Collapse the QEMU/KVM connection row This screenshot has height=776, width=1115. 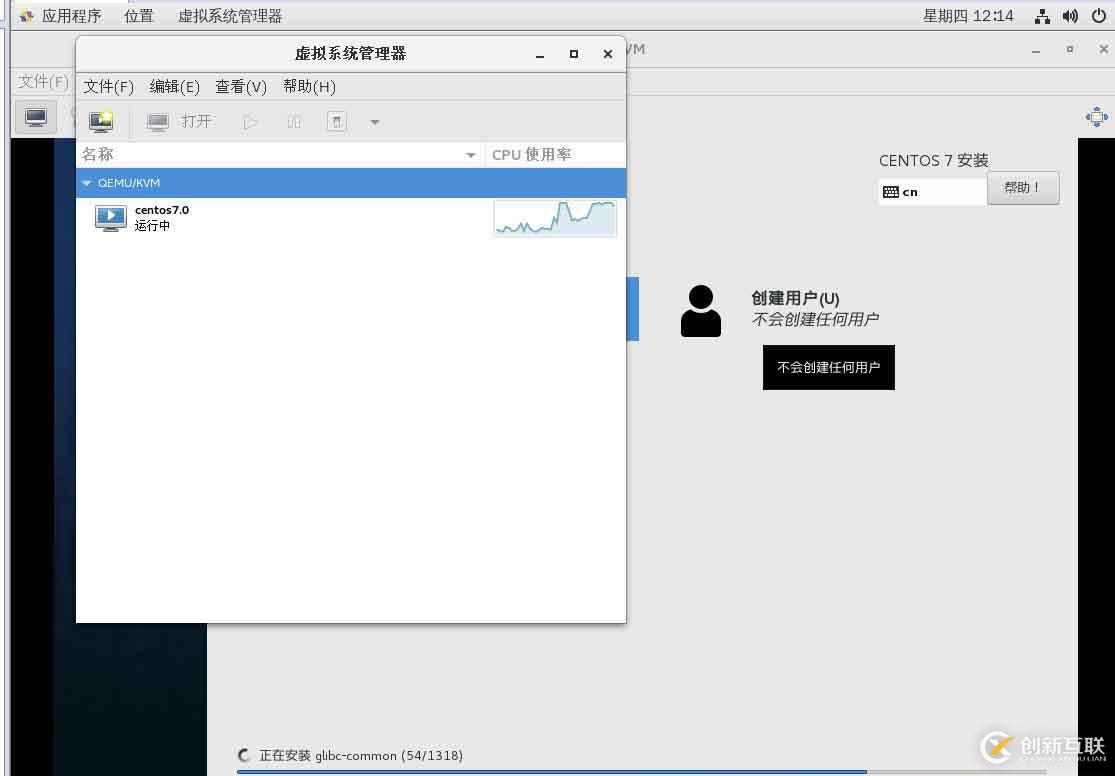point(87,184)
